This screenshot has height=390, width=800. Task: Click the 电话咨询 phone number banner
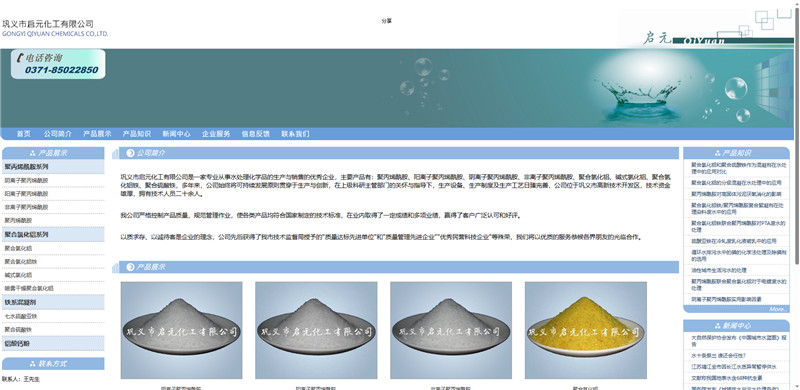click(x=58, y=64)
